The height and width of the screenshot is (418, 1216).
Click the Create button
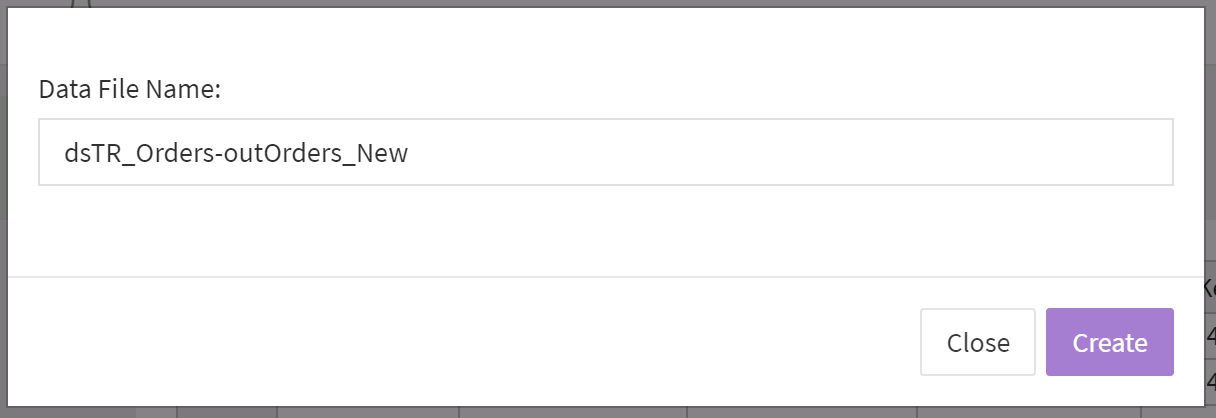click(x=1109, y=342)
